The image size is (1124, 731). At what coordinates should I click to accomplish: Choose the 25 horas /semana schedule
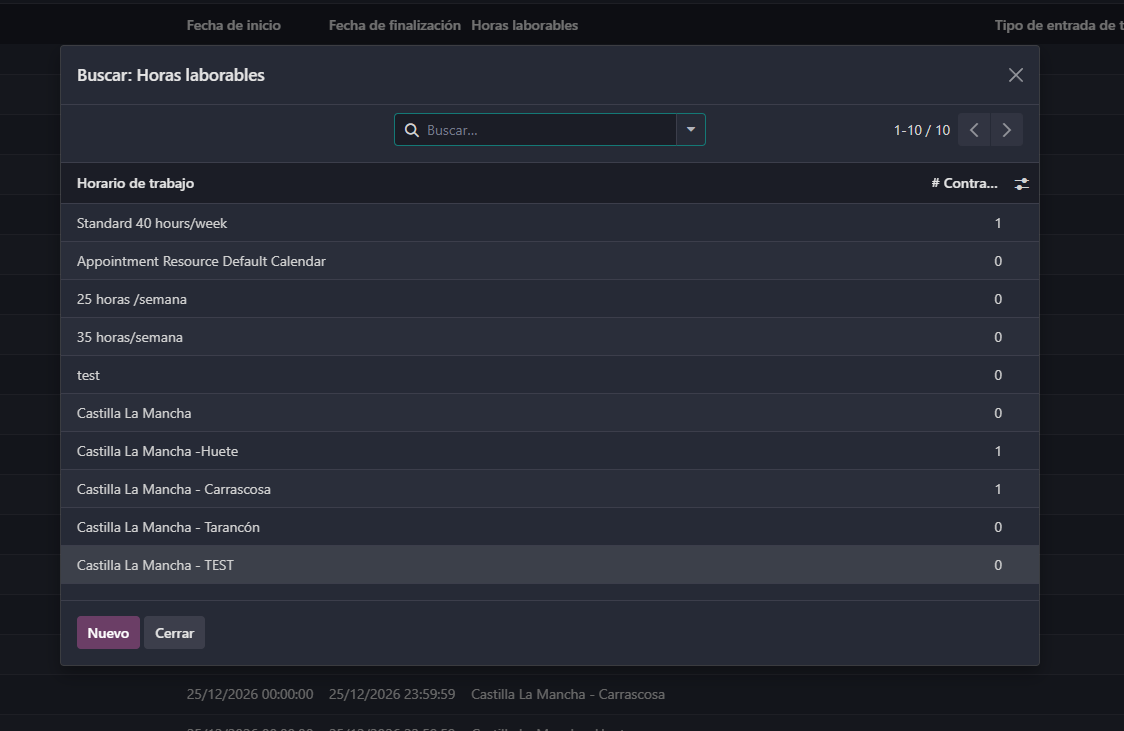132,299
